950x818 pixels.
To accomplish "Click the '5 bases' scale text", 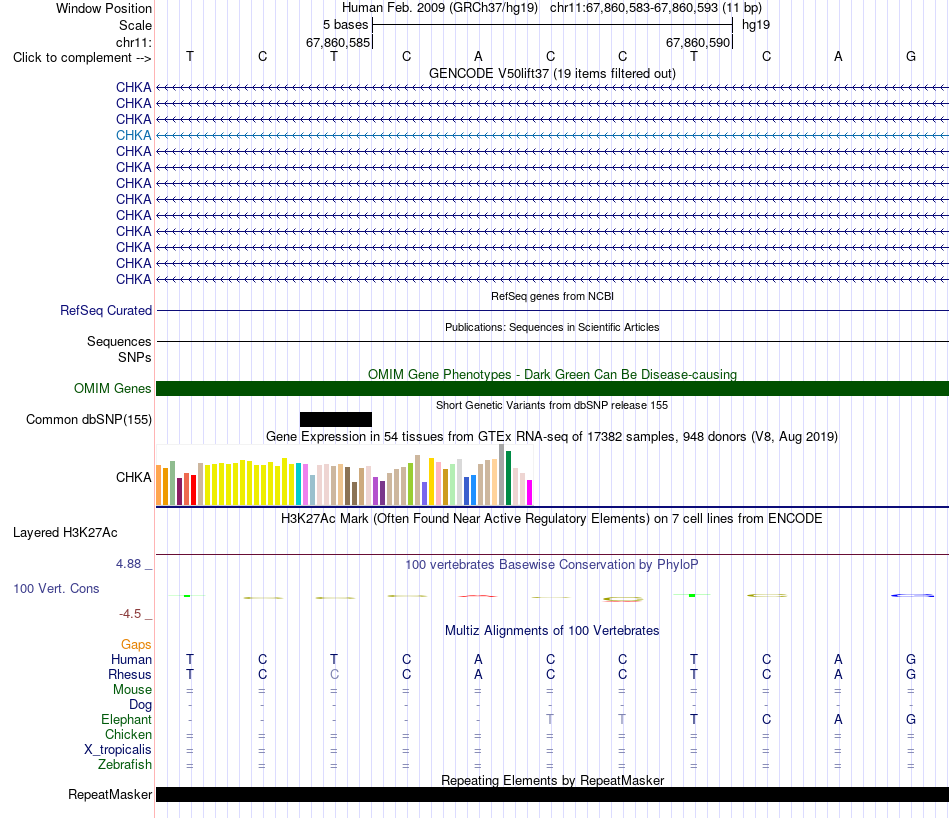I will point(345,25).
